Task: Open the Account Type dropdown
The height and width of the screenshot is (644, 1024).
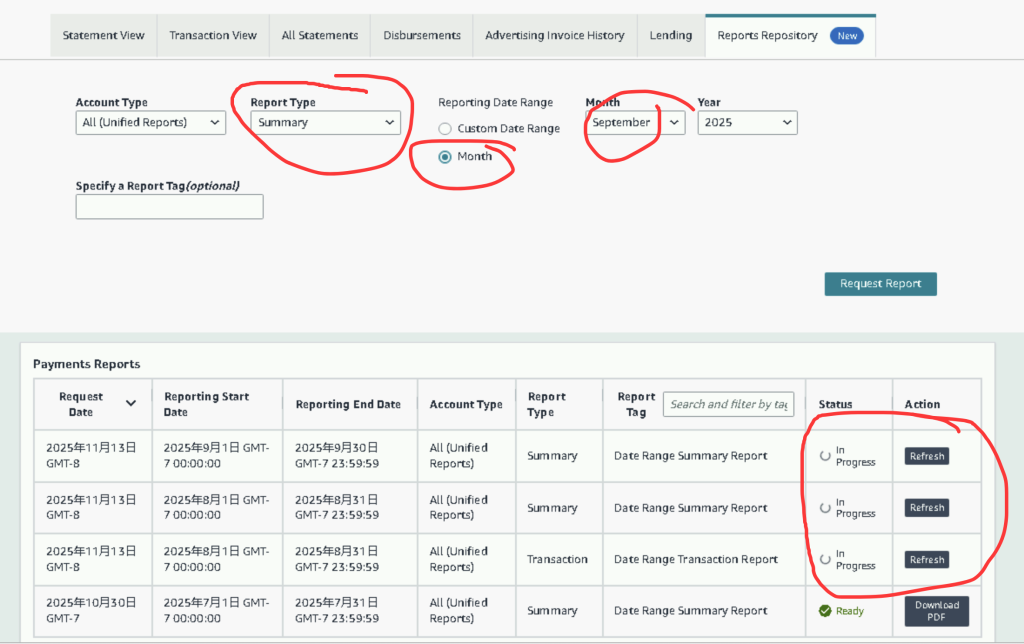Action: tap(151, 123)
